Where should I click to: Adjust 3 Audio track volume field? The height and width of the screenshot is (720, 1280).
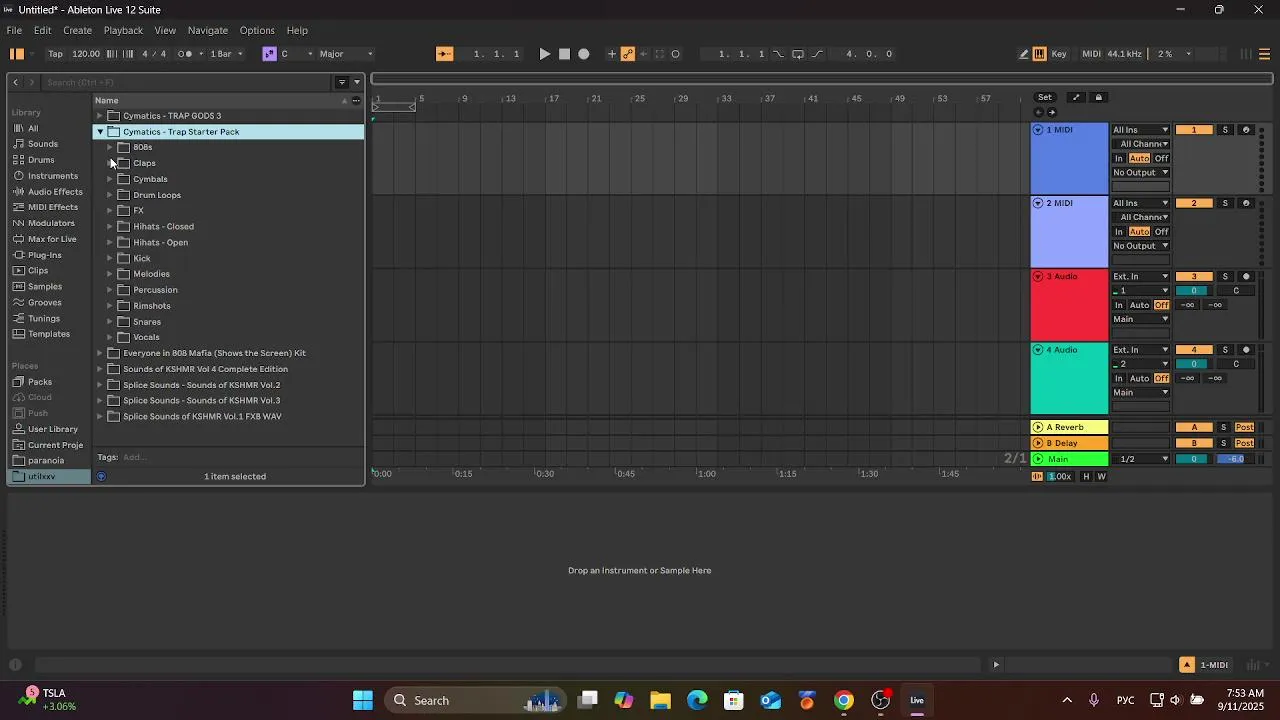click(1194, 291)
